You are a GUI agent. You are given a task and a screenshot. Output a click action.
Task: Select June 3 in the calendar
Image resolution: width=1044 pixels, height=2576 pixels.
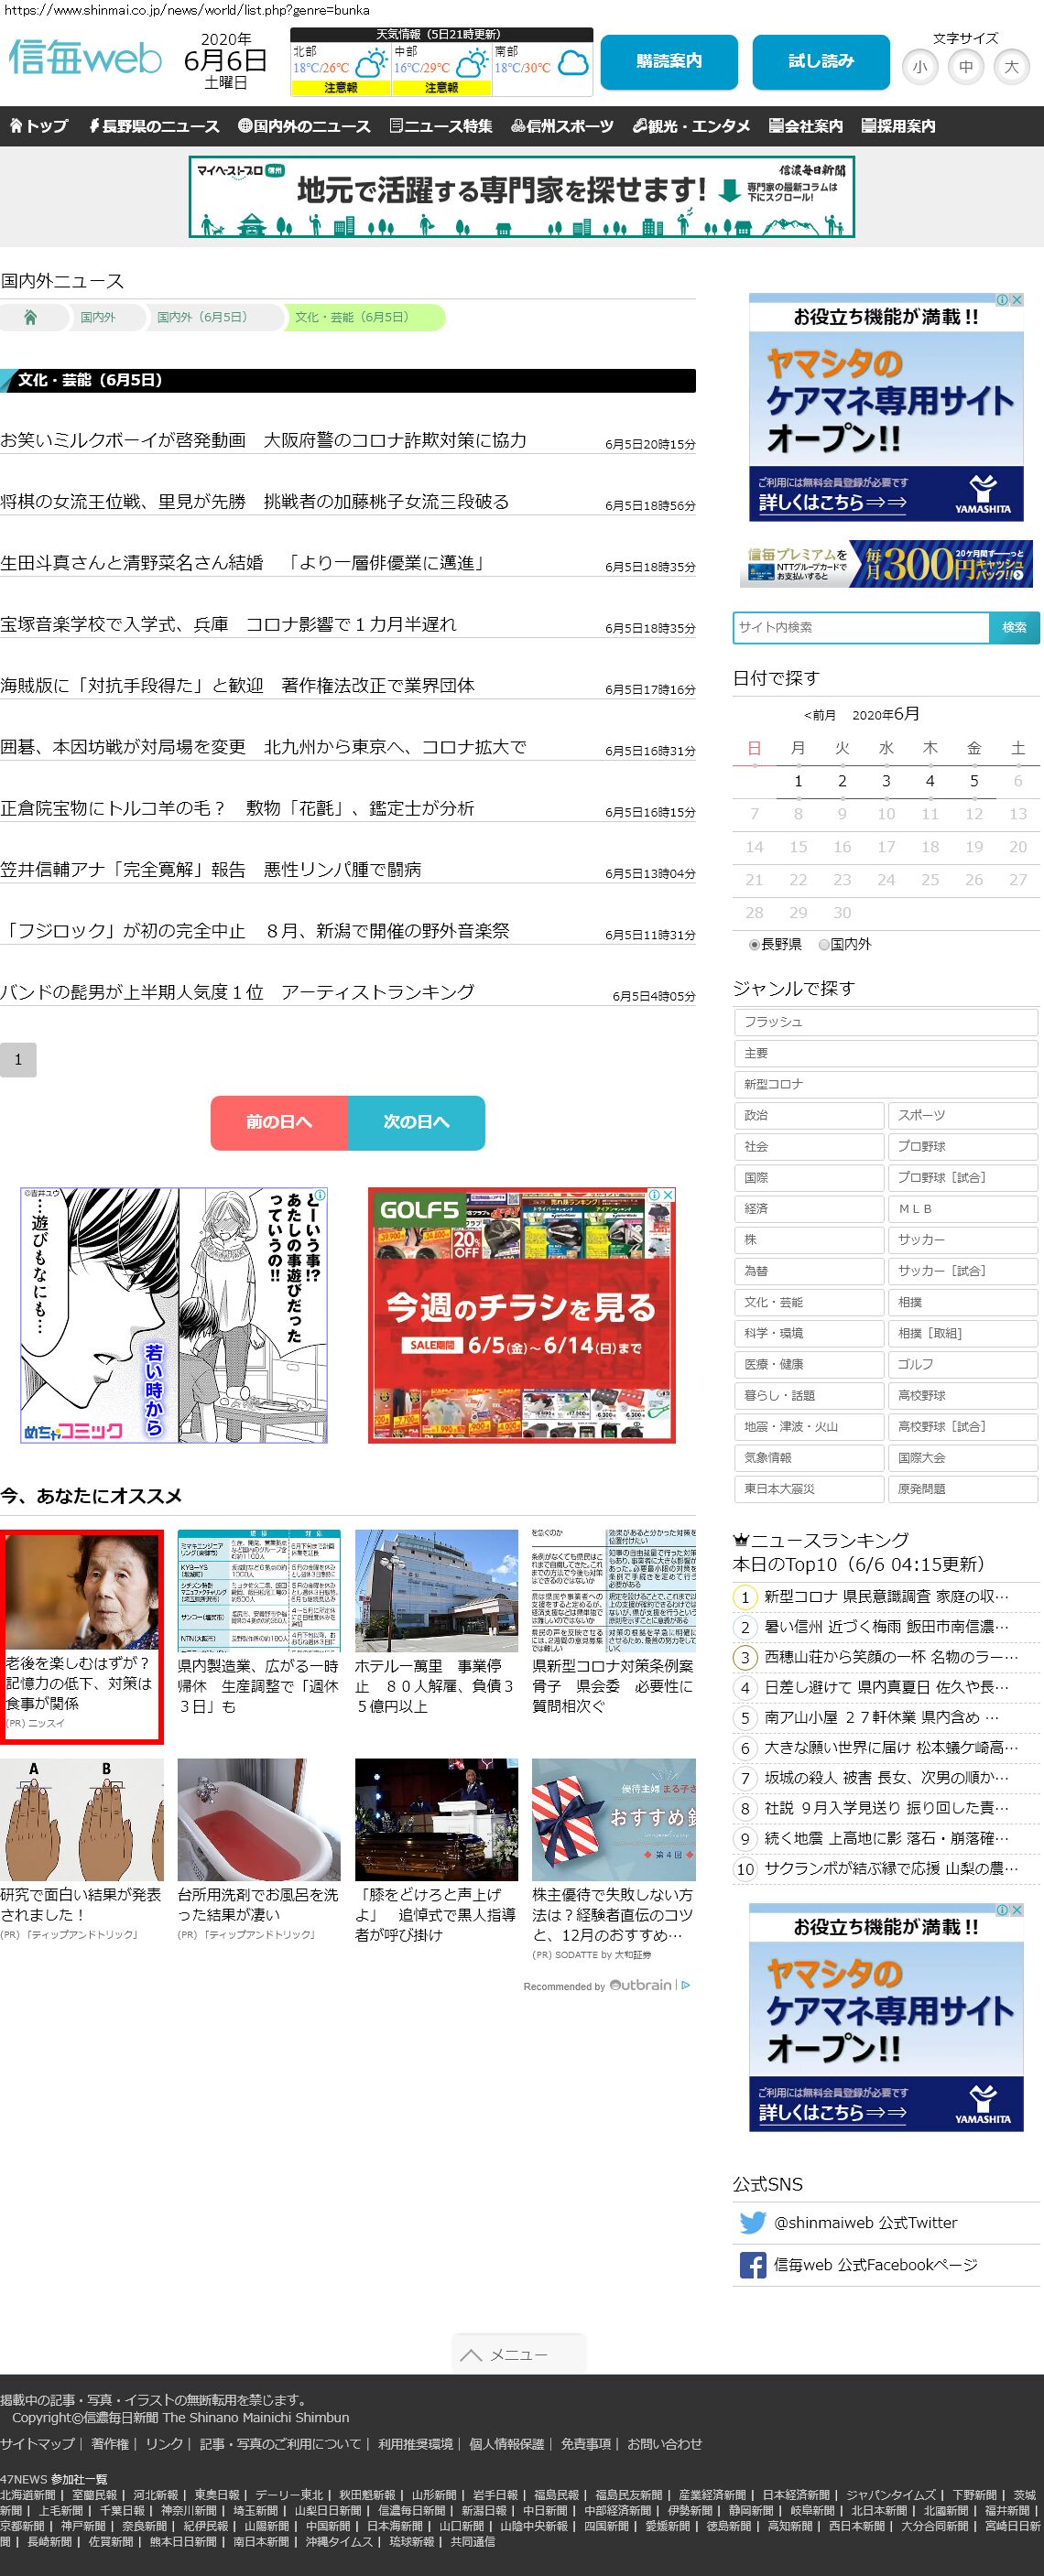point(886,781)
